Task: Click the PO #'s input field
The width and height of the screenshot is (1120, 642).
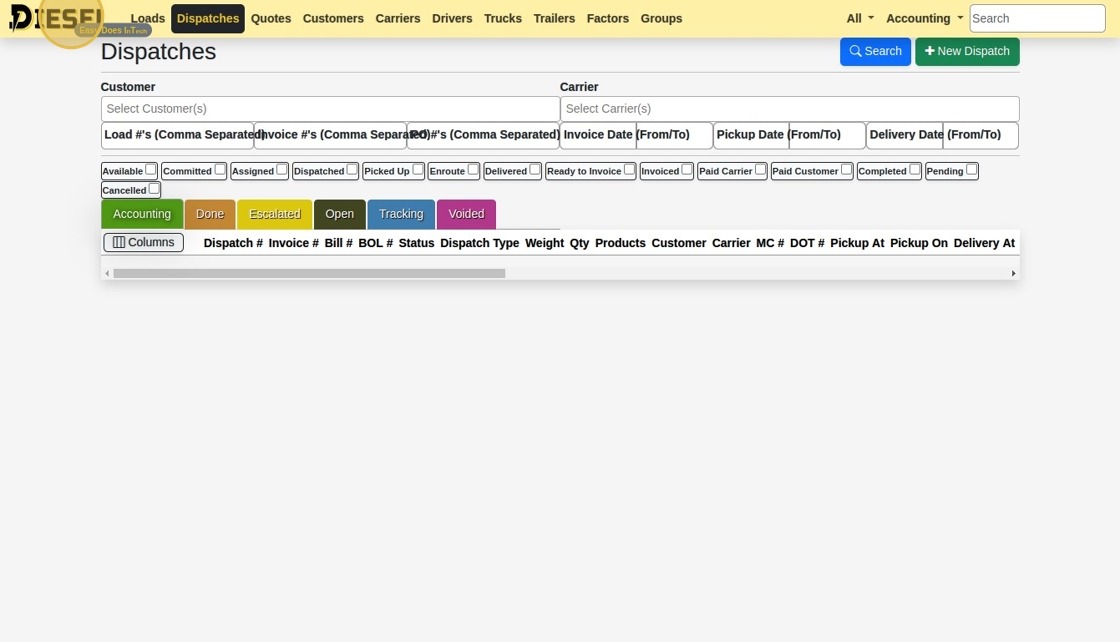Action: click(483, 135)
